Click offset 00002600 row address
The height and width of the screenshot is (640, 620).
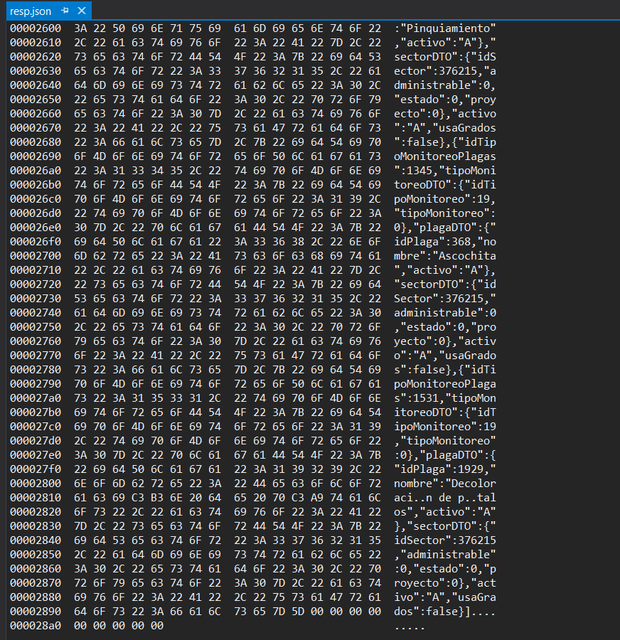click(36, 28)
